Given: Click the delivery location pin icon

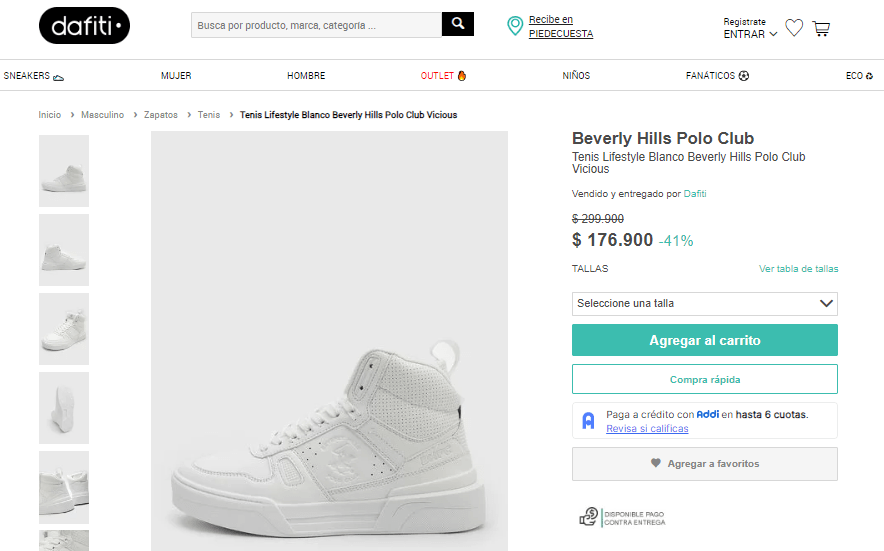Looking at the screenshot, I should [515, 26].
